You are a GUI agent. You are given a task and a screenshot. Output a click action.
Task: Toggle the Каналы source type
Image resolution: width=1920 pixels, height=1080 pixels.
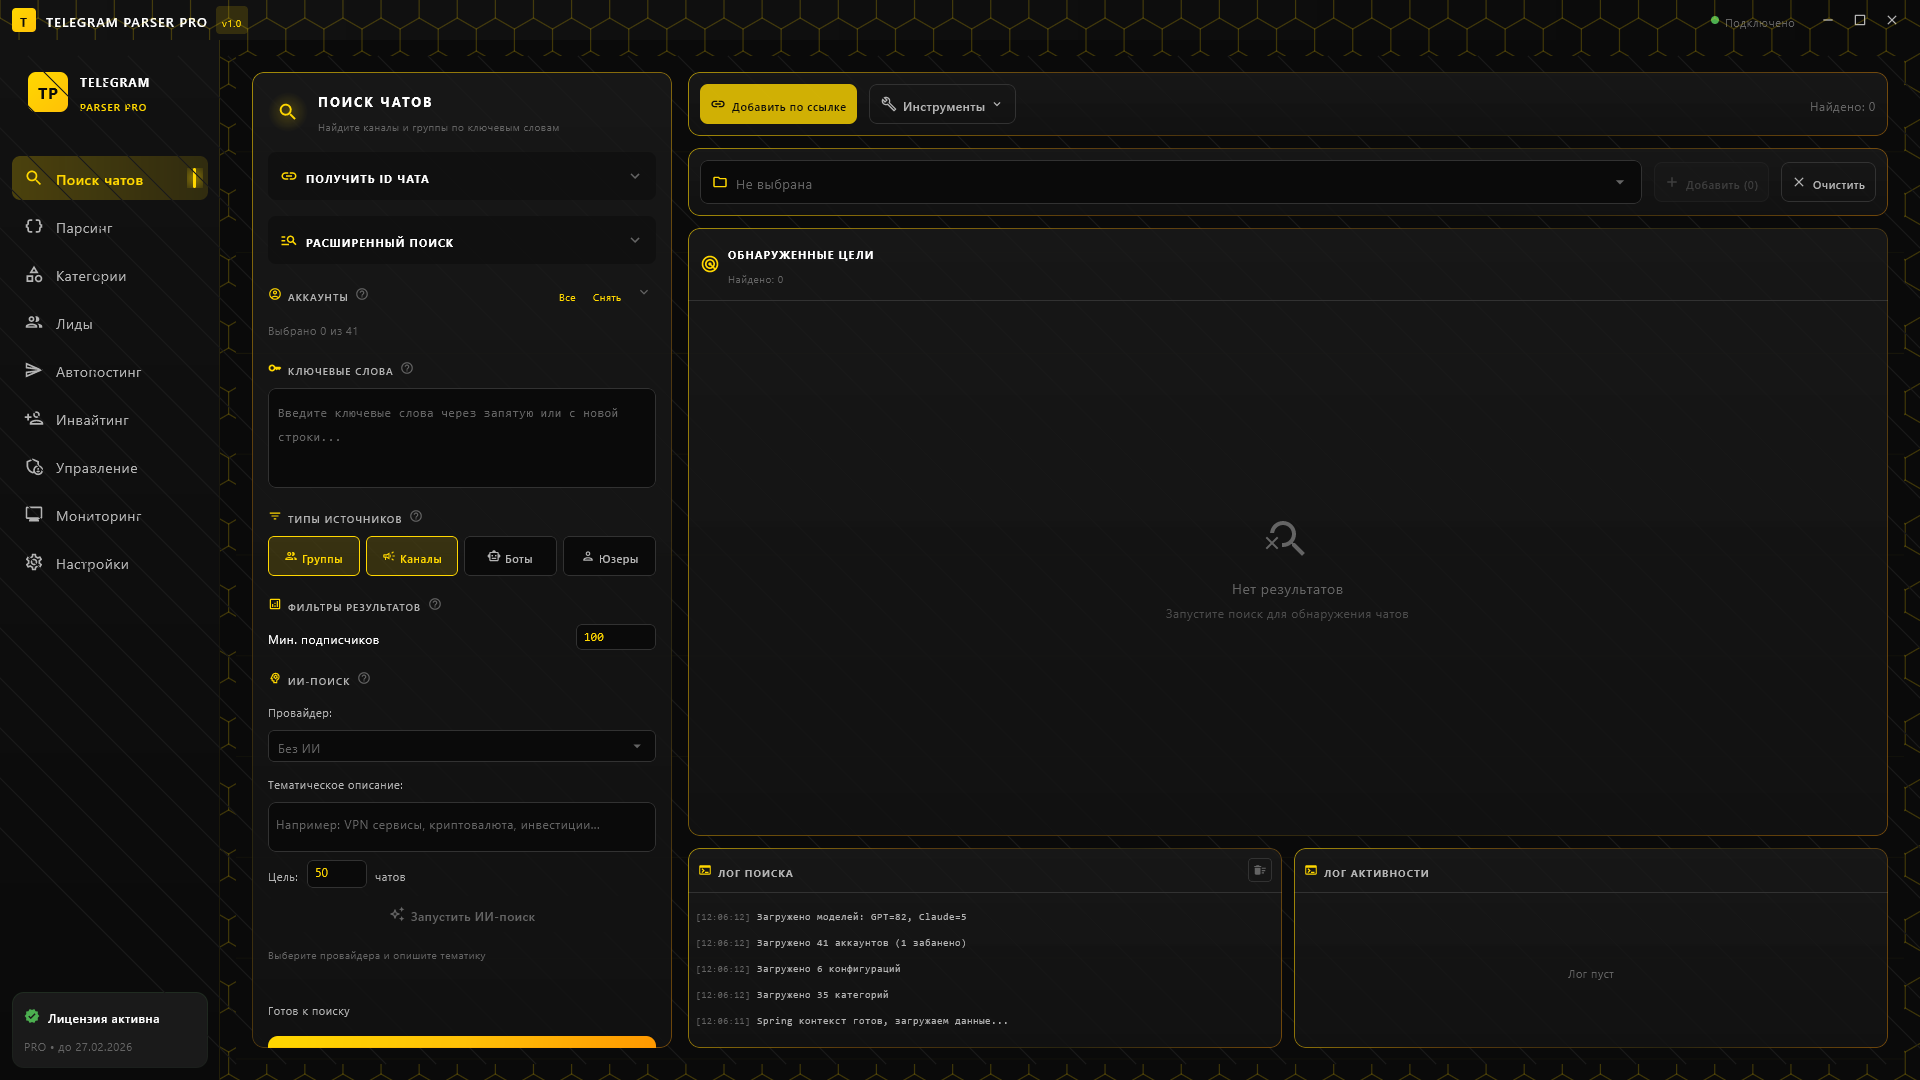pyautogui.click(x=411, y=557)
